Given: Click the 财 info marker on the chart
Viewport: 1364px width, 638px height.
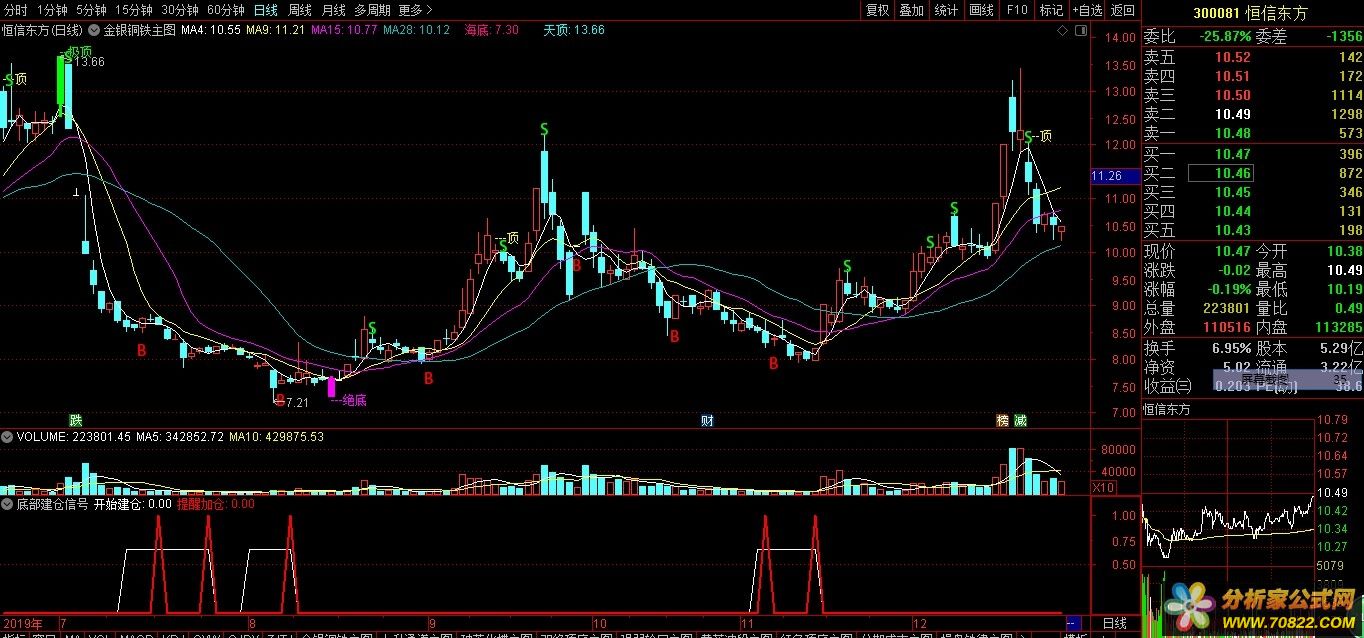Looking at the screenshot, I should (x=707, y=420).
